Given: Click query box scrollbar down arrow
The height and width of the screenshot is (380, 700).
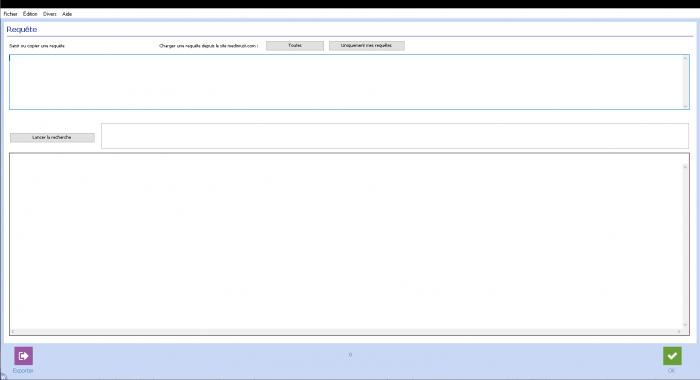Looking at the screenshot, I should coord(685,106).
